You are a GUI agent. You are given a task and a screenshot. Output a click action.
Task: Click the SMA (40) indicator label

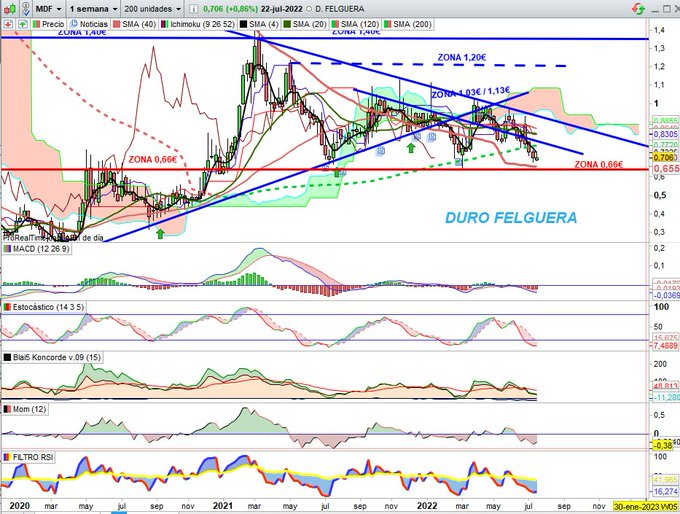tap(135, 24)
